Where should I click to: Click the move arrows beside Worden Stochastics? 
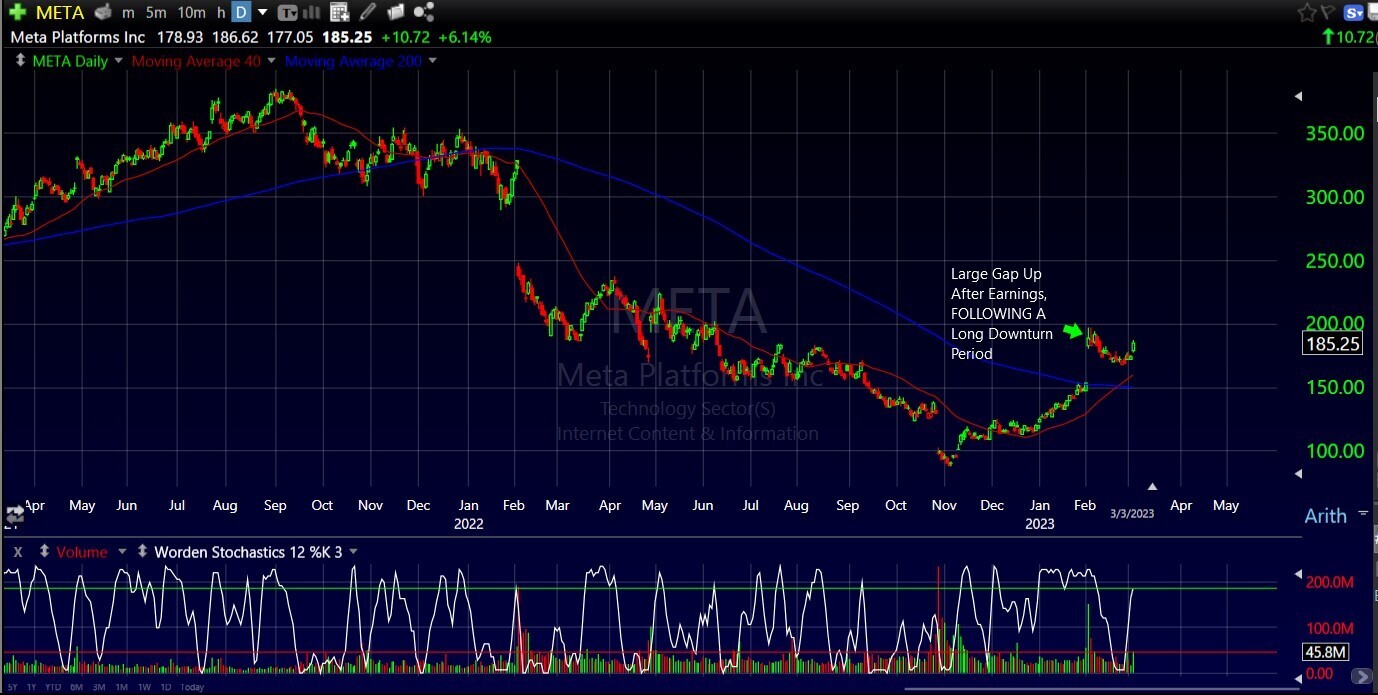pyautogui.click(x=142, y=551)
